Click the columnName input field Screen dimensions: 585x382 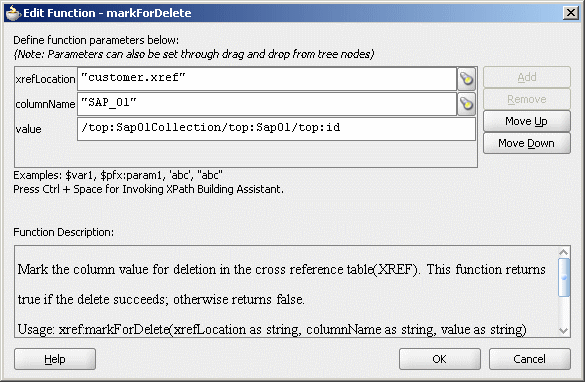[x=267, y=104]
